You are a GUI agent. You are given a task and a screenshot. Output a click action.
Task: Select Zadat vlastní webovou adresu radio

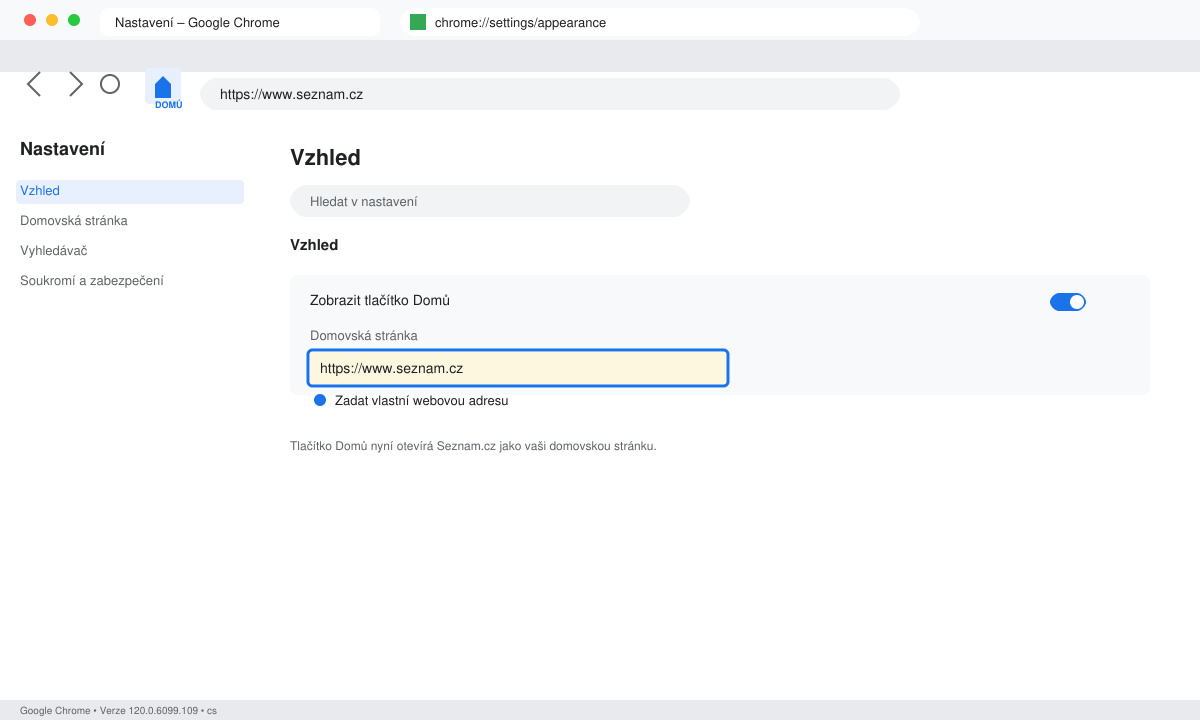[320, 400]
